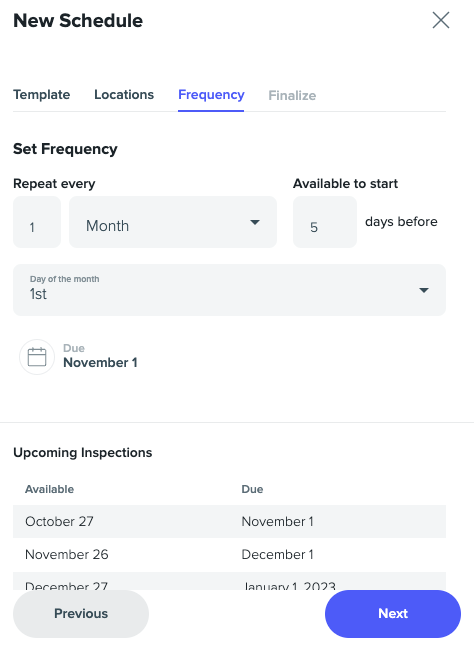This screenshot has width=474, height=651.
Task: Focus the Available to start days field
Action: (x=325, y=222)
